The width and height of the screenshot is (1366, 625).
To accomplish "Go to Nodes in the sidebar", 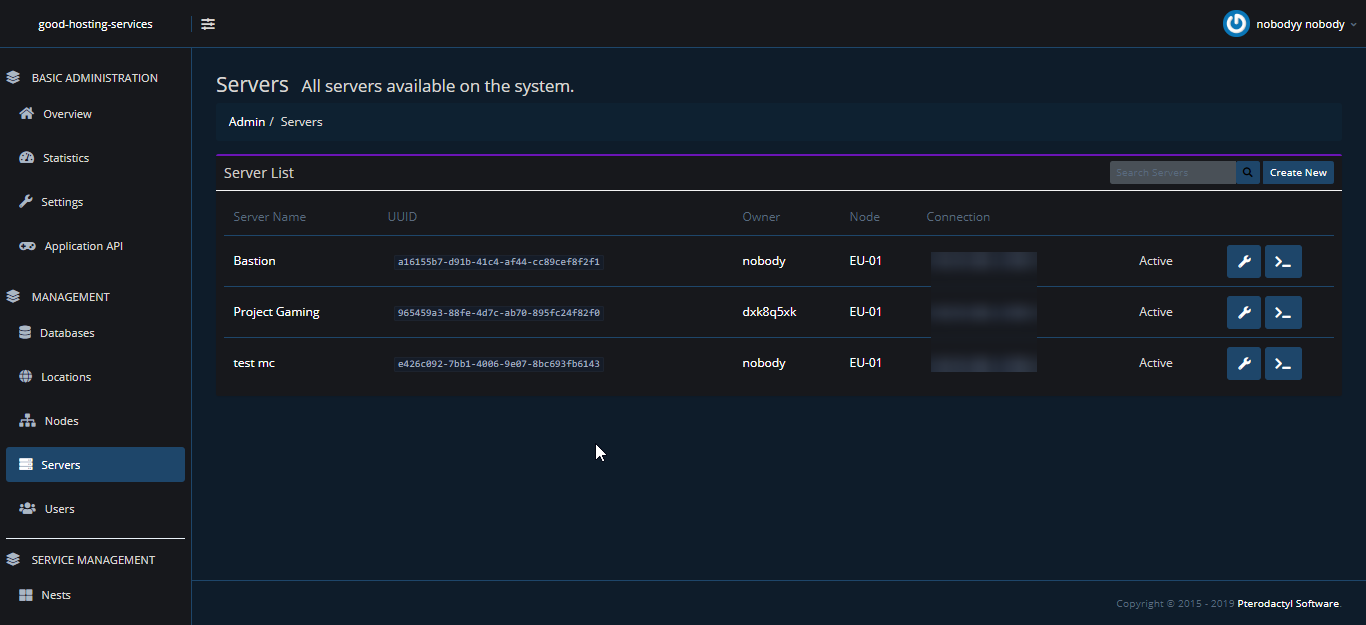I will click(61, 421).
